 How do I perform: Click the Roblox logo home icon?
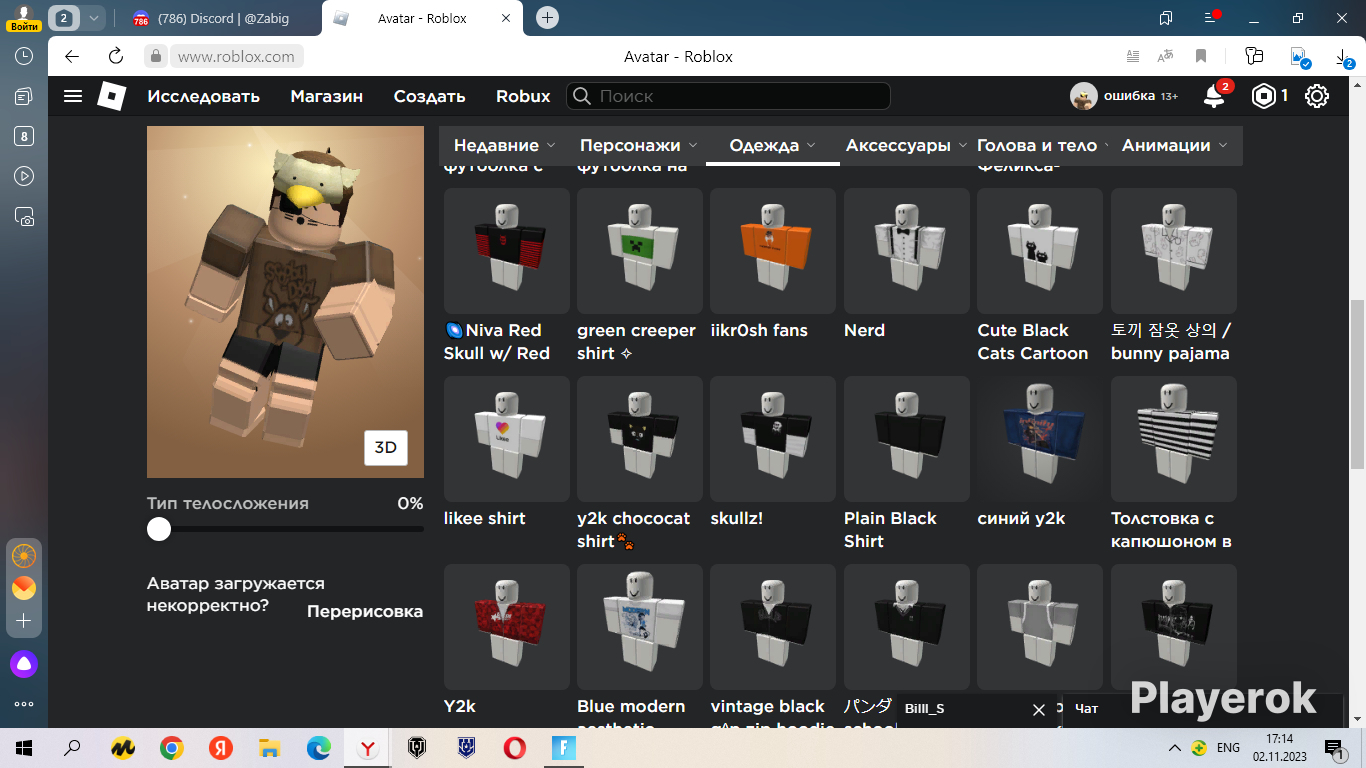(111, 96)
